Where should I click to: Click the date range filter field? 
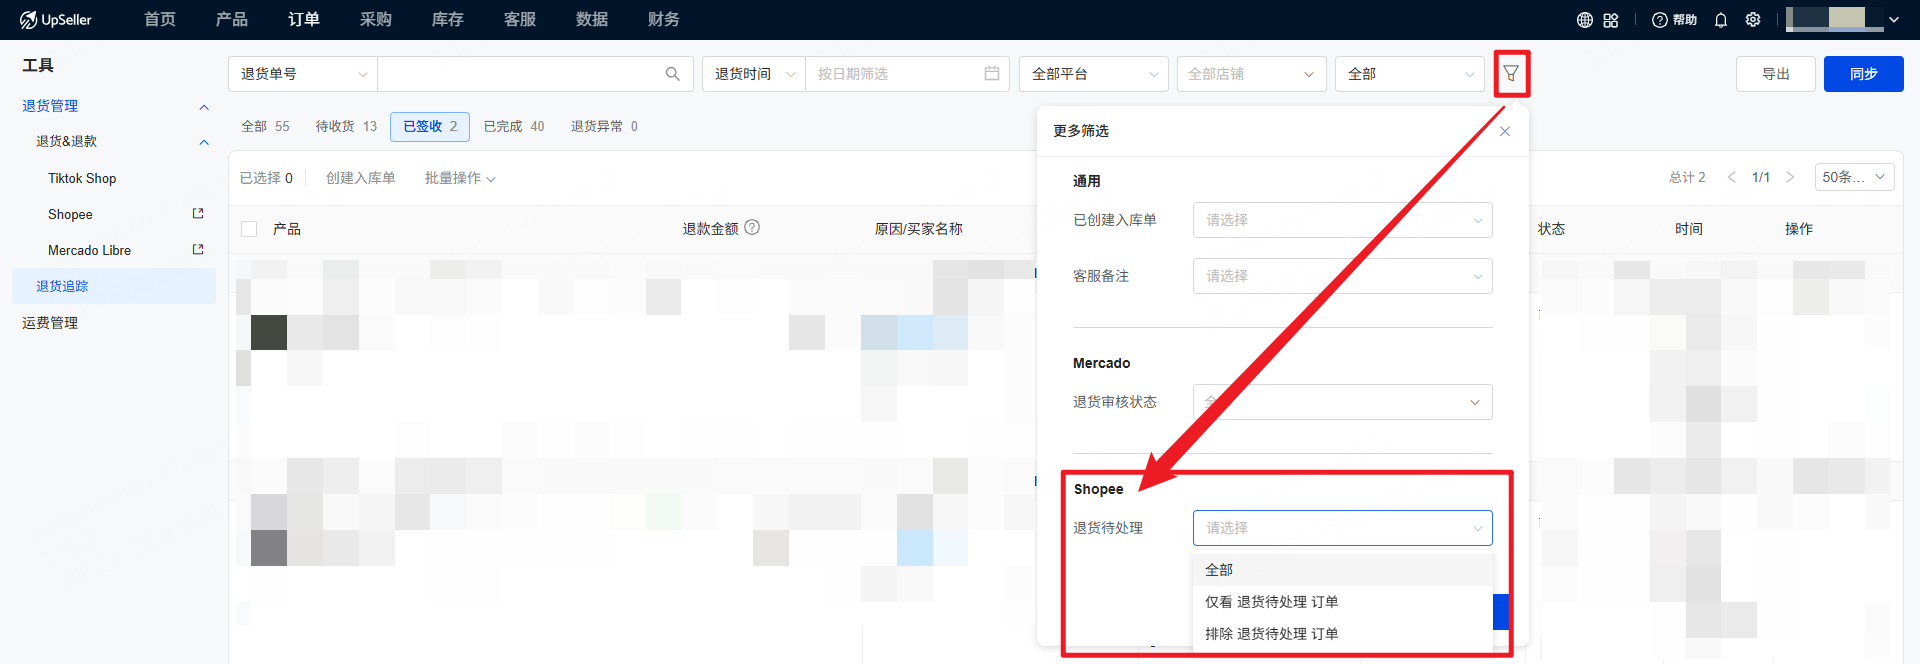(x=906, y=74)
